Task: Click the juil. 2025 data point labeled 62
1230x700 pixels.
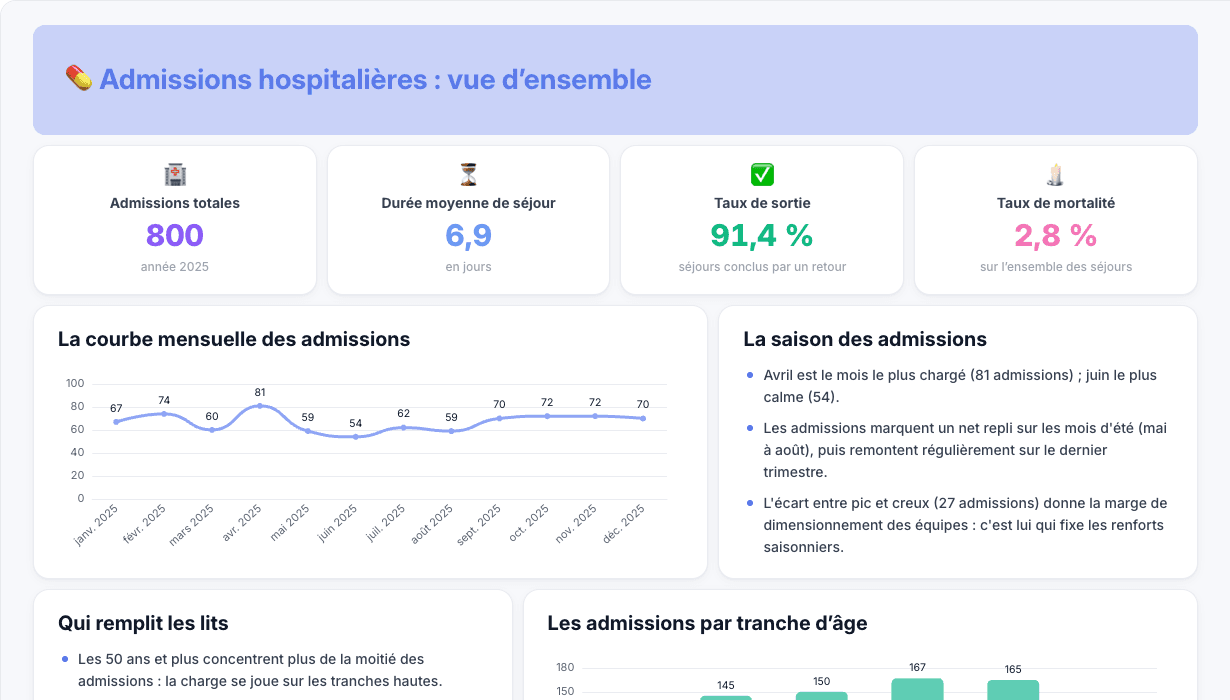Action: click(403, 428)
